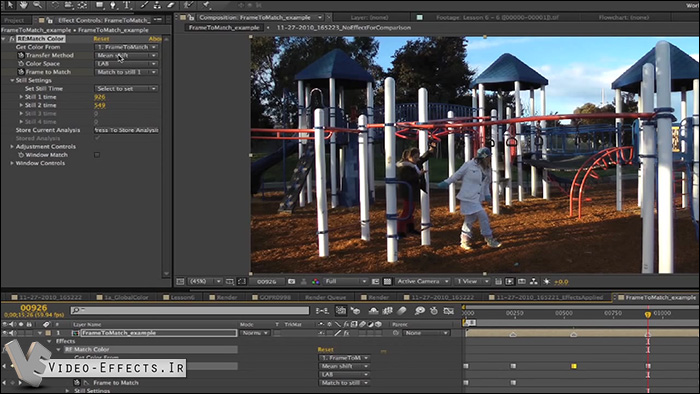Toggle Frame to Match stopwatch in Effect Controls

(21, 72)
